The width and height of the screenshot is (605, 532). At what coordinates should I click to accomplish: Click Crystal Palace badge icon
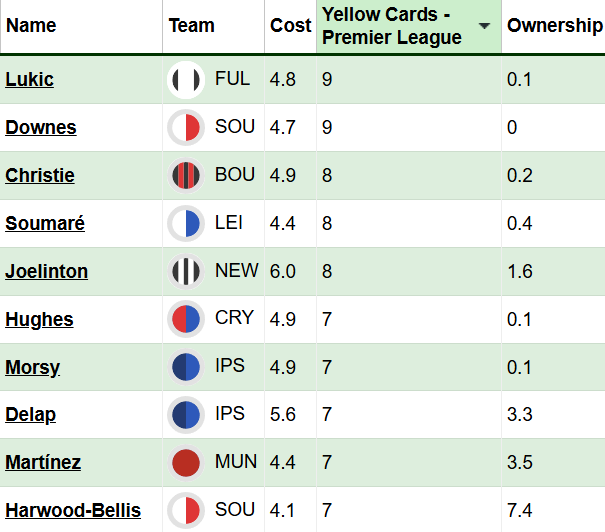click(185, 320)
